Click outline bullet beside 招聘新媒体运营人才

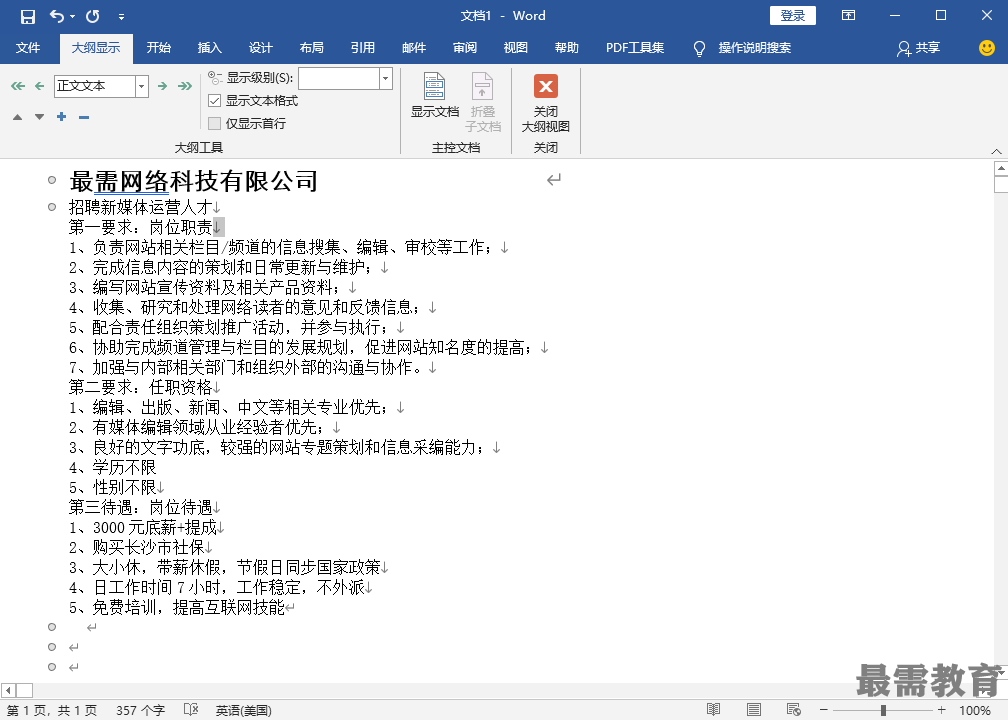(x=52, y=207)
